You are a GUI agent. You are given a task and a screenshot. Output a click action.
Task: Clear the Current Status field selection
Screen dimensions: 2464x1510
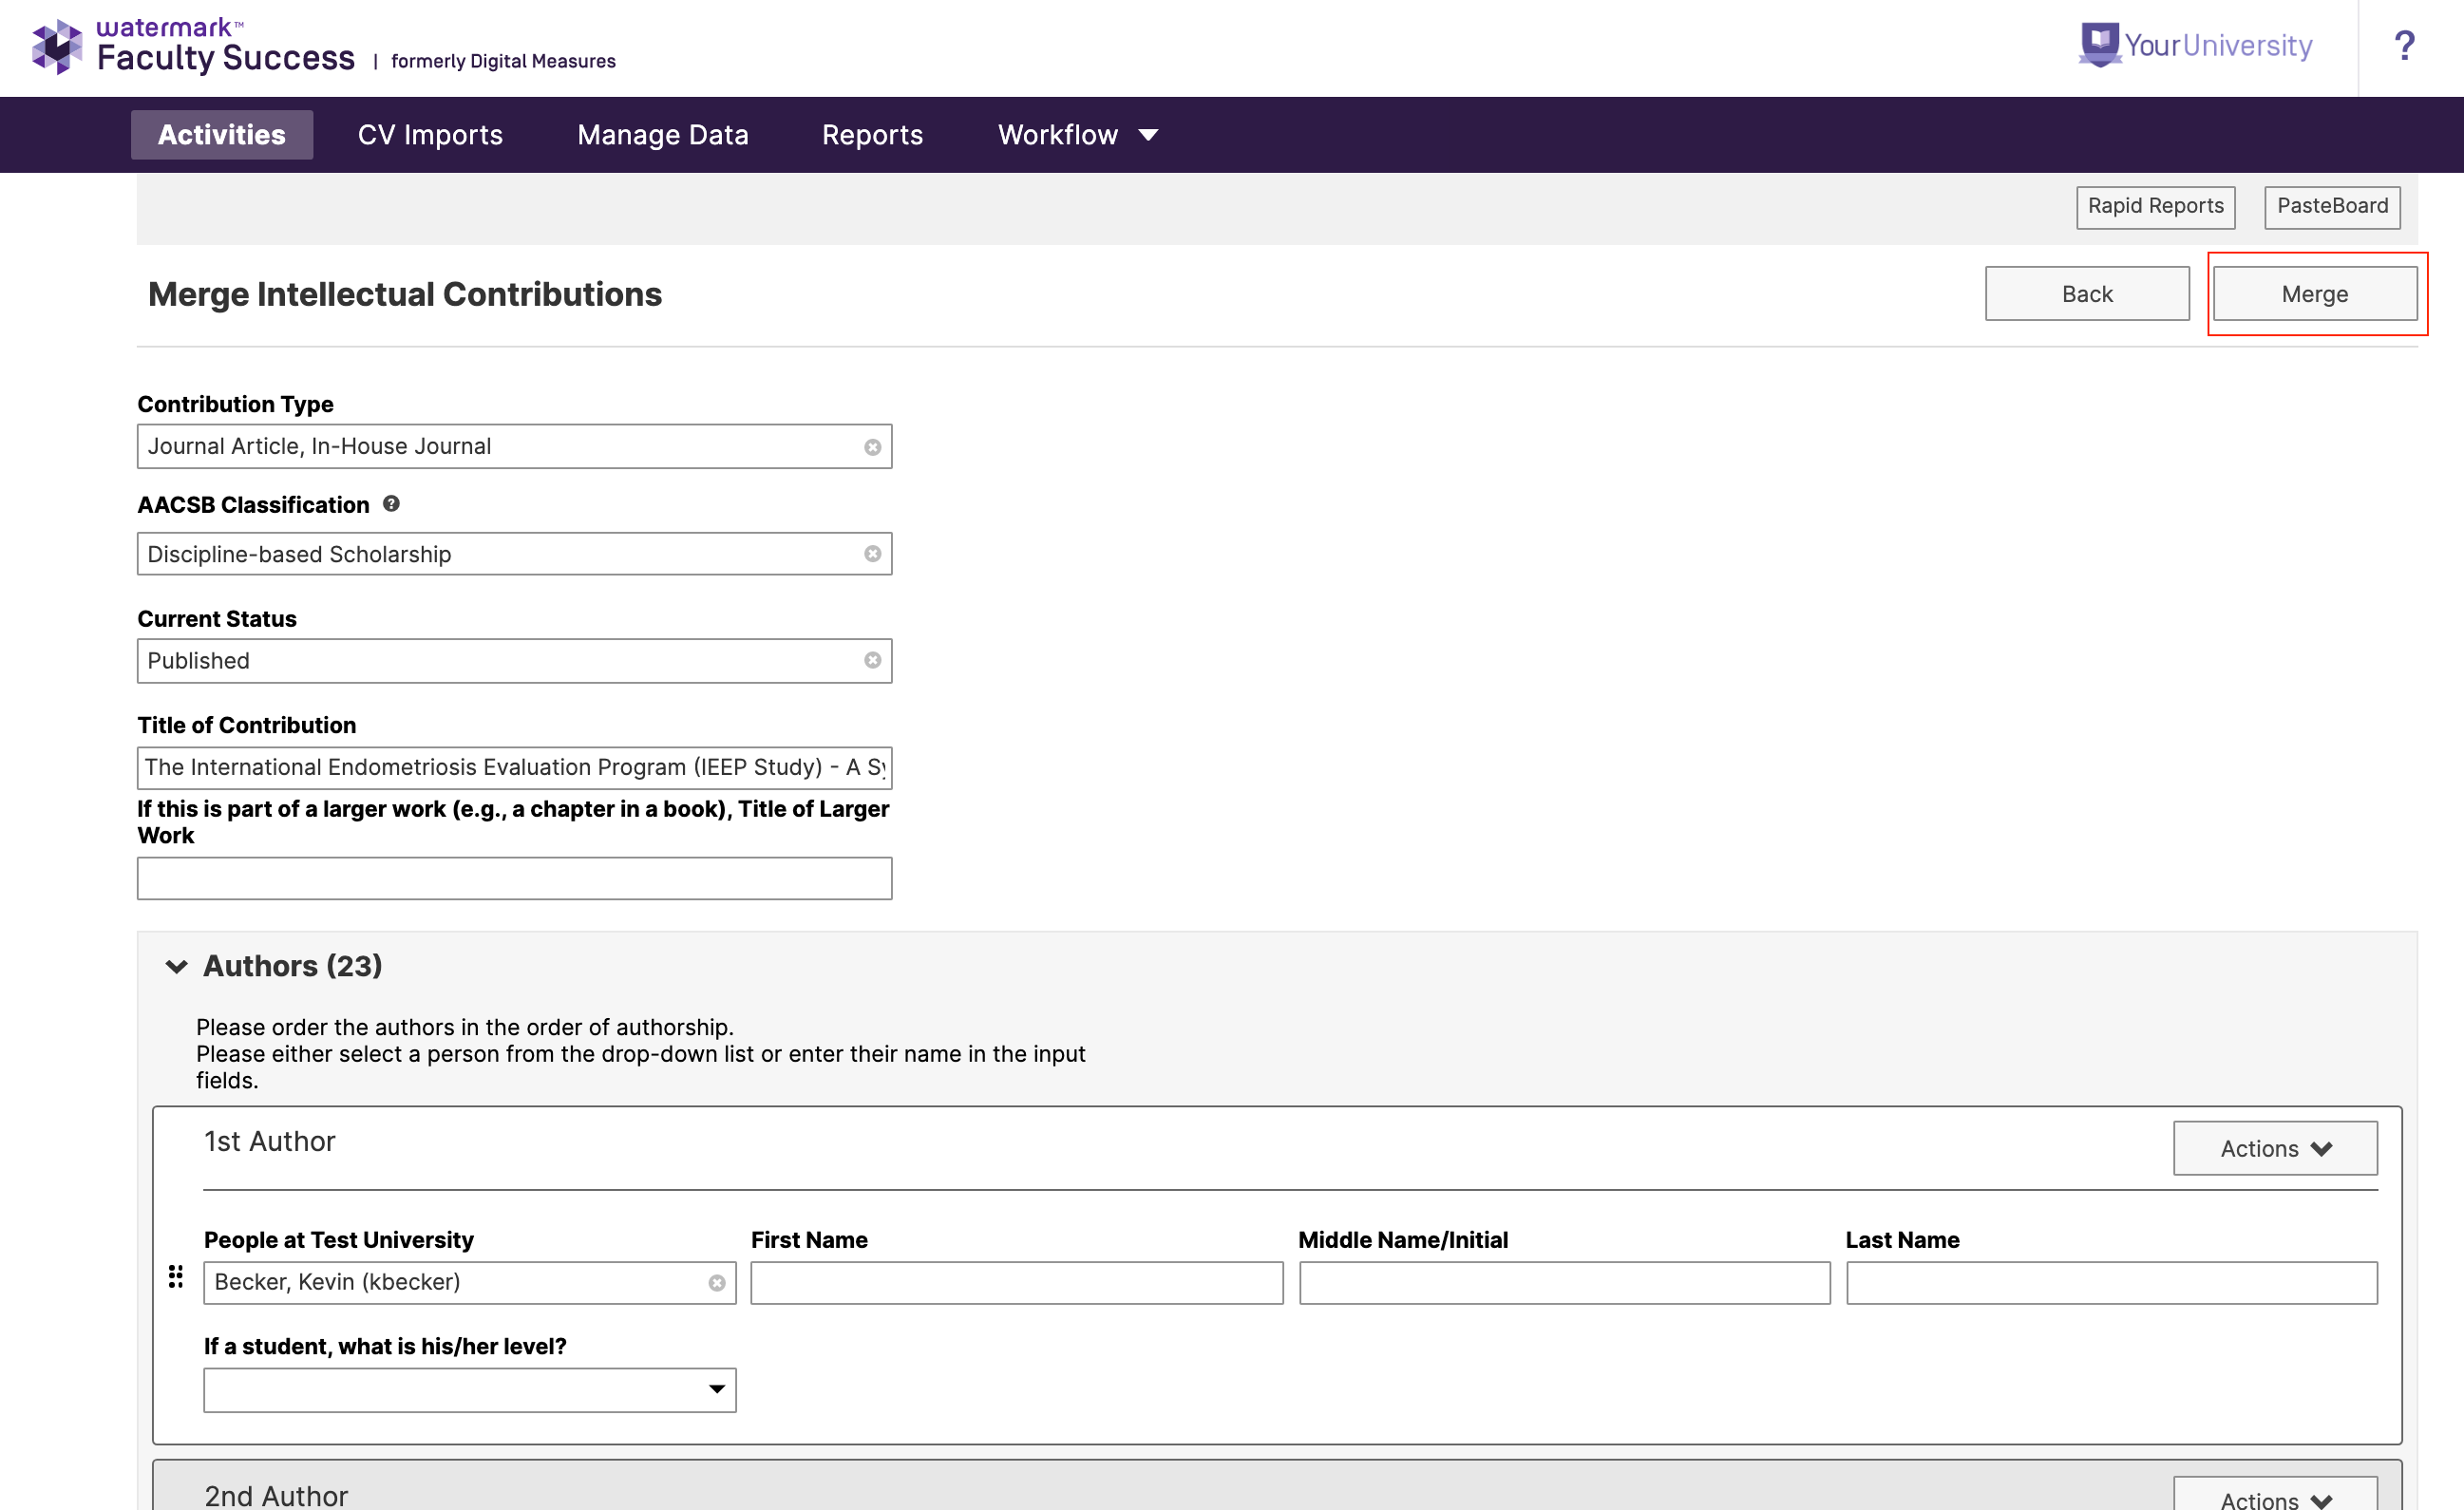click(872, 661)
